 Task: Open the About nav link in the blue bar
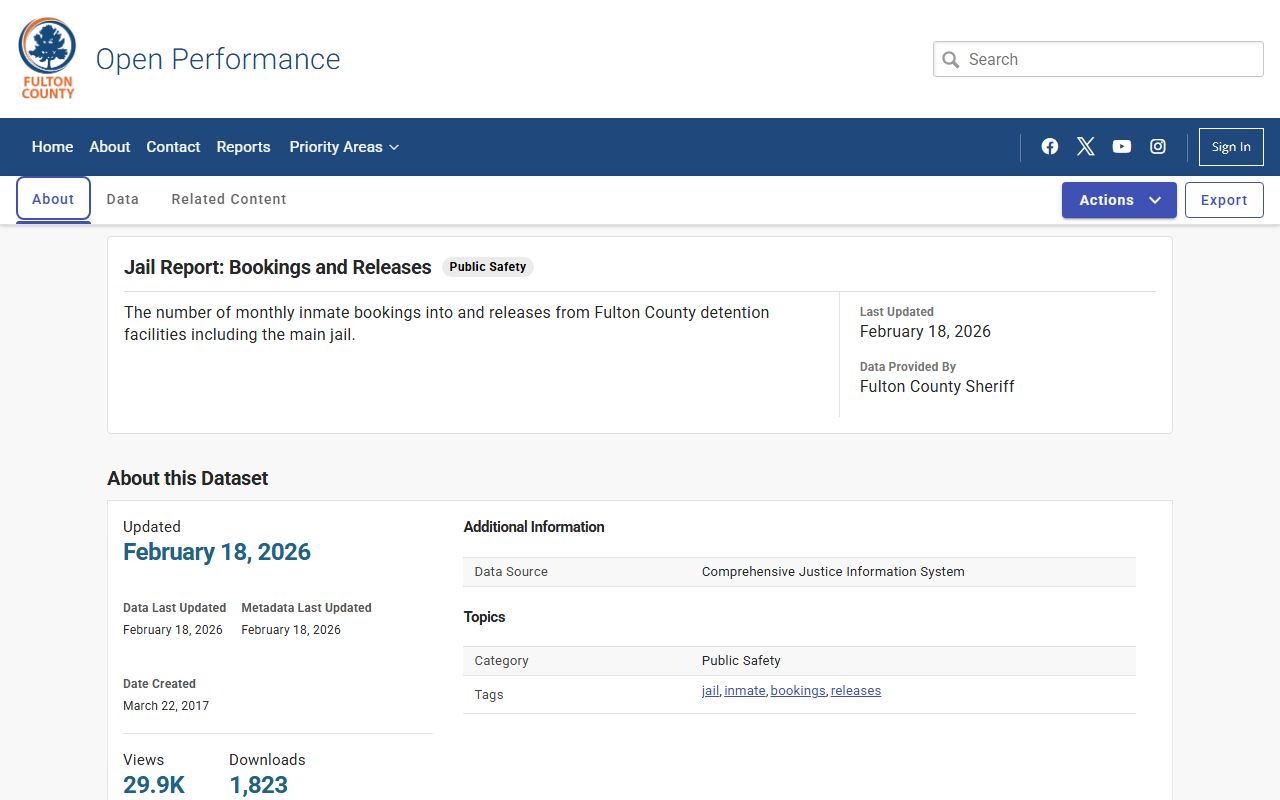(110, 147)
